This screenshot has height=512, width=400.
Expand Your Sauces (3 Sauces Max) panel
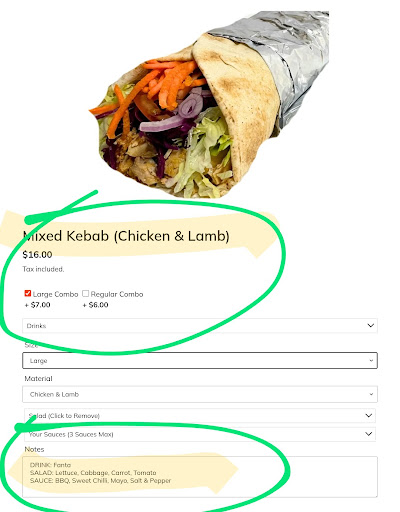tap(200, 434)
